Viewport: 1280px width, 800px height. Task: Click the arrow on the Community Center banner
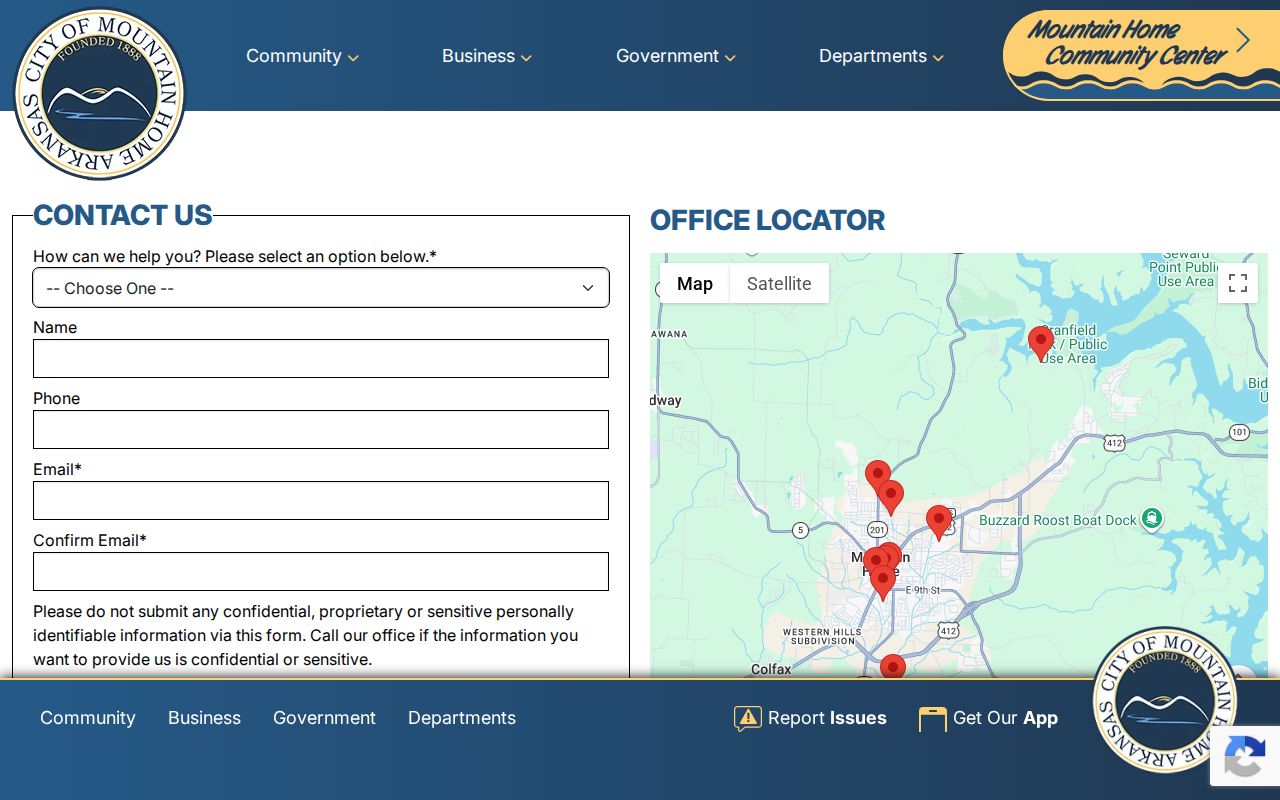(x=1243, y=40)
